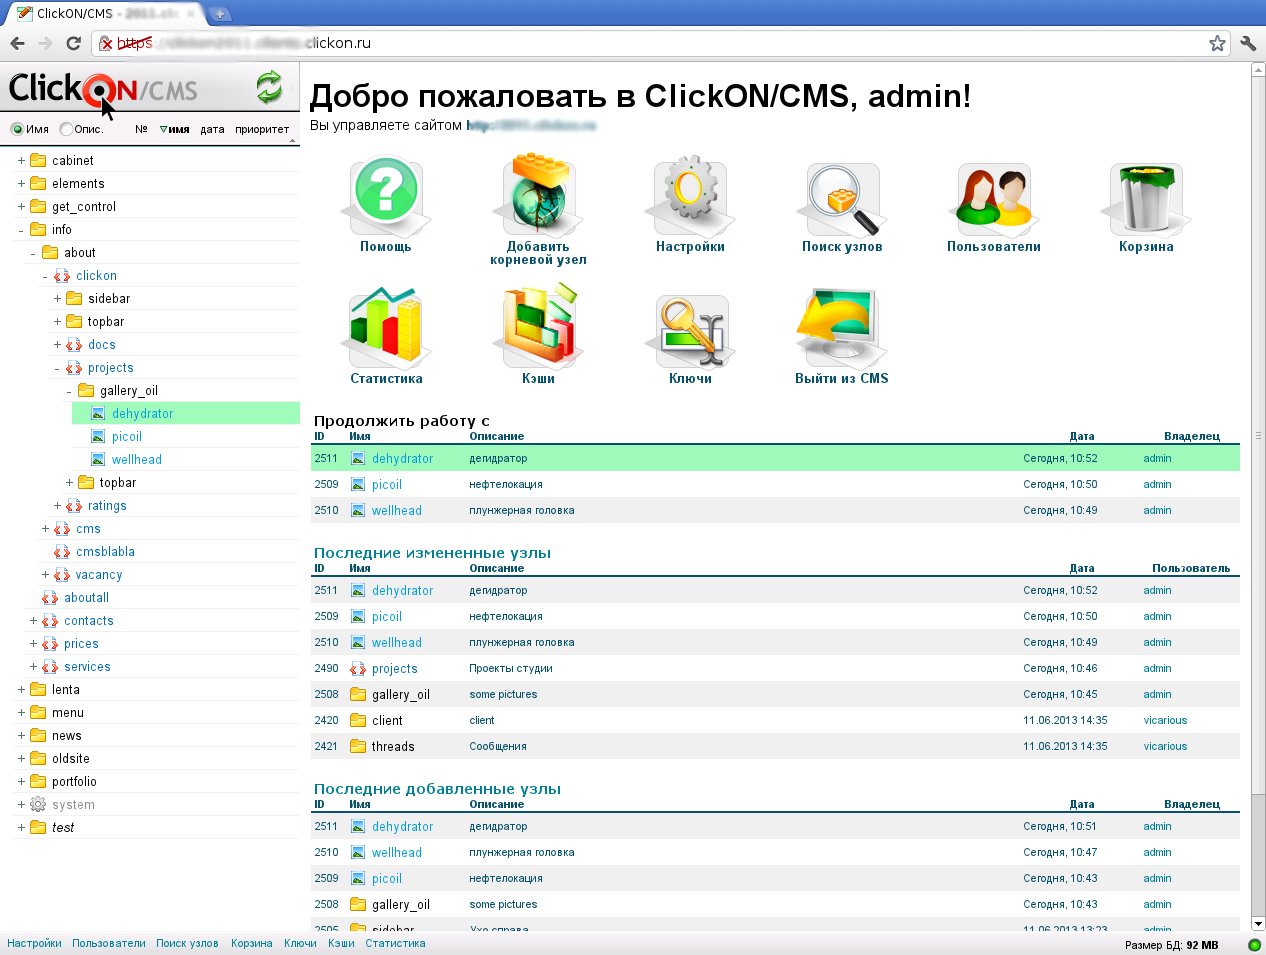Image resolution: width=1266 pixels, height=955 pixels.
Task: Collapse the info tree node
Action: pos(21,230)
